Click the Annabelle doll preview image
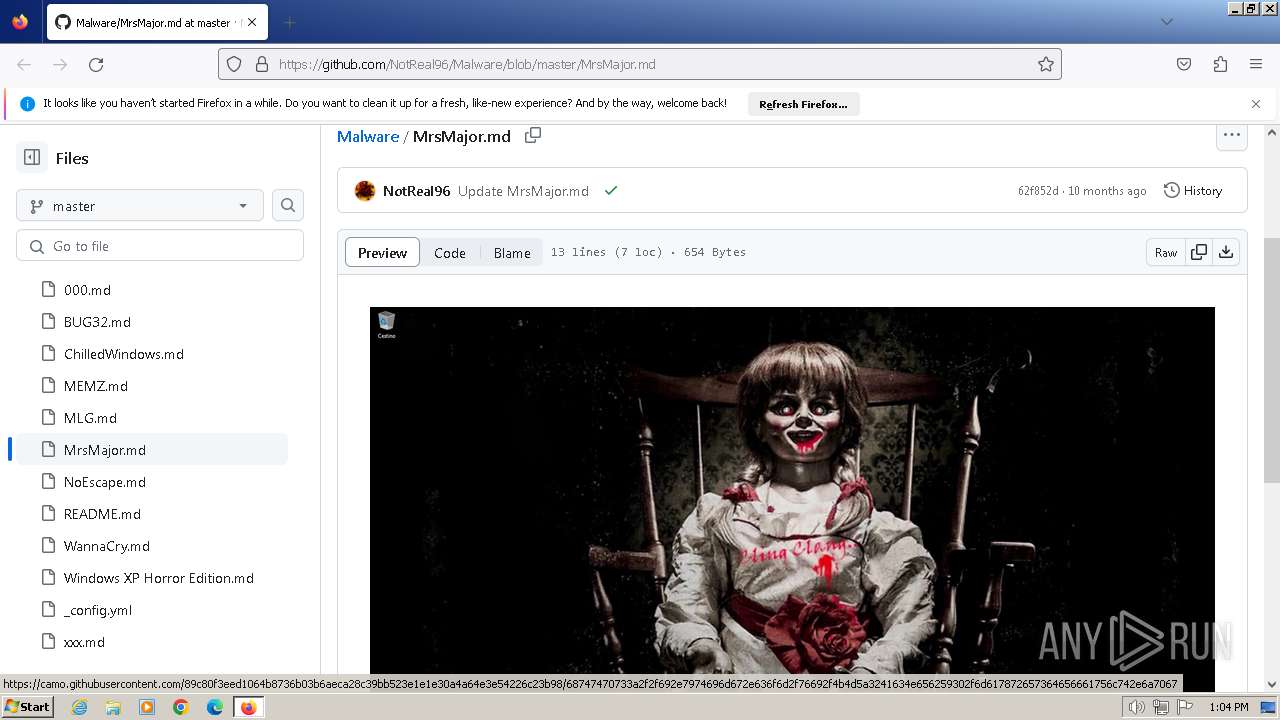 coord(792,490)
